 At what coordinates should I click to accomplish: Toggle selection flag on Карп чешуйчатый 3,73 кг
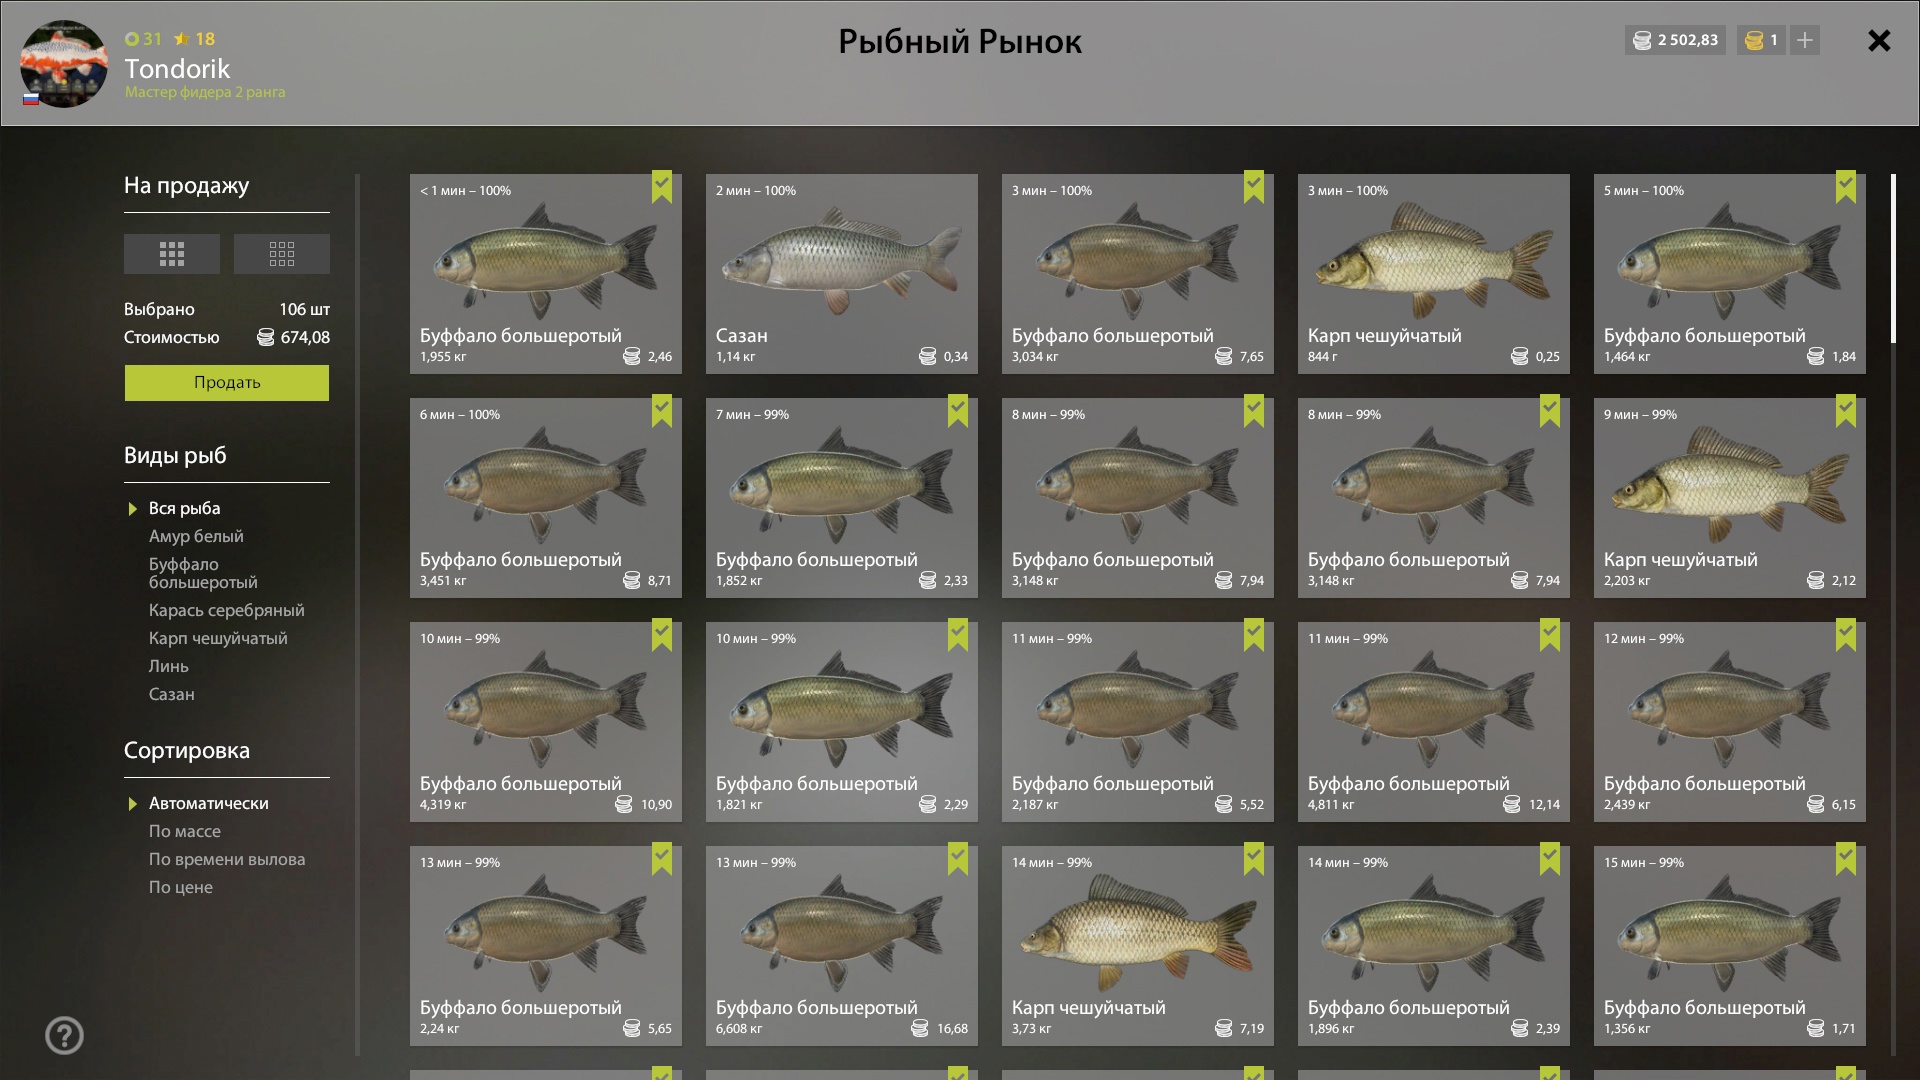1254,859
